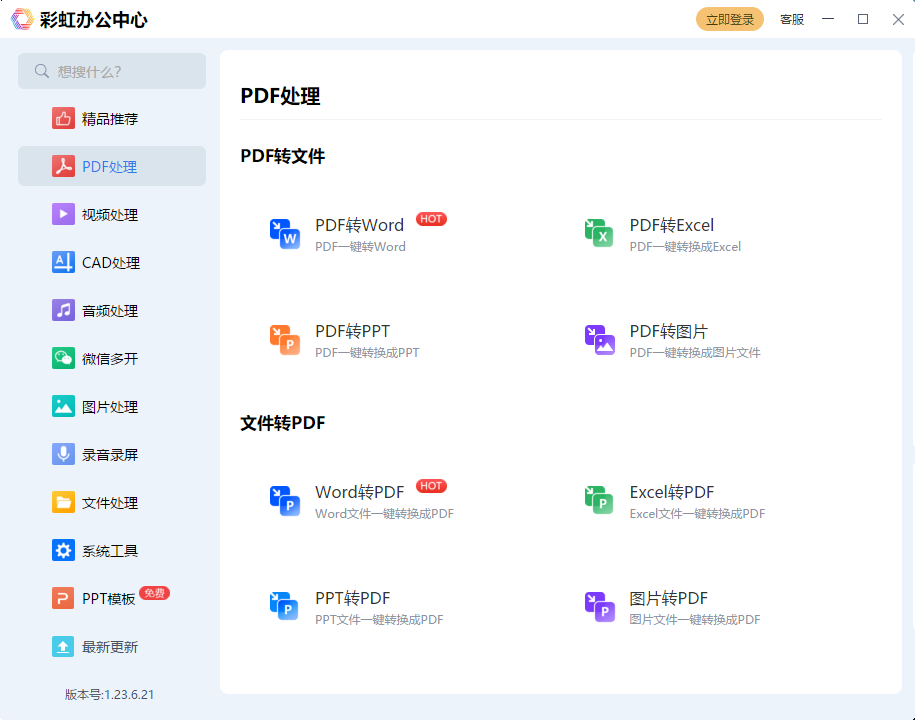This screenshot has width=915, height=720.
Task: Click the music note icon for 音频处理
Action: (x=63, y=310)
